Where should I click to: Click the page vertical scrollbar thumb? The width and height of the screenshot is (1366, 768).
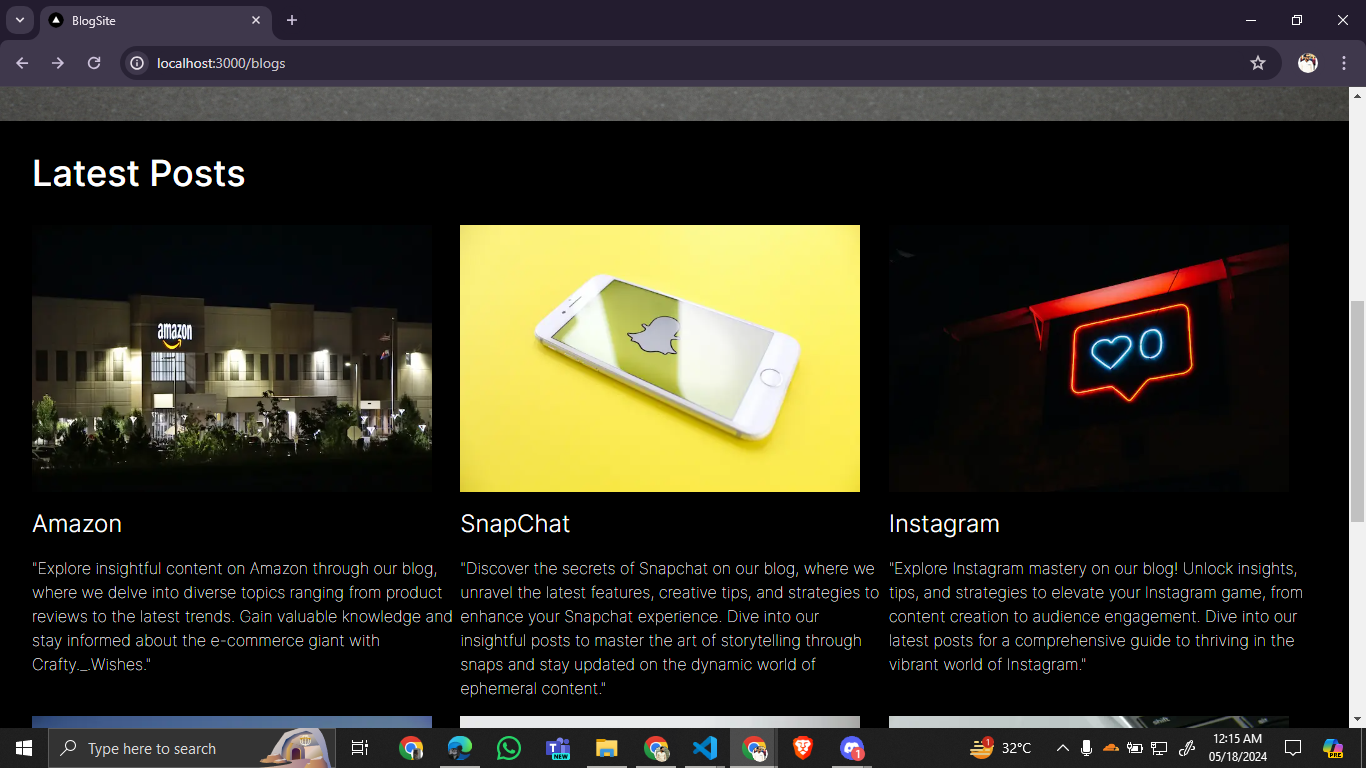click(x=1357, y=410)
